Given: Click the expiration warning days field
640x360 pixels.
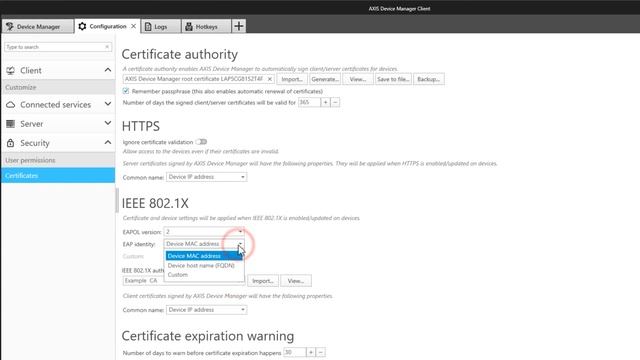Looking at the screenshot, I should tap(294, 352).
